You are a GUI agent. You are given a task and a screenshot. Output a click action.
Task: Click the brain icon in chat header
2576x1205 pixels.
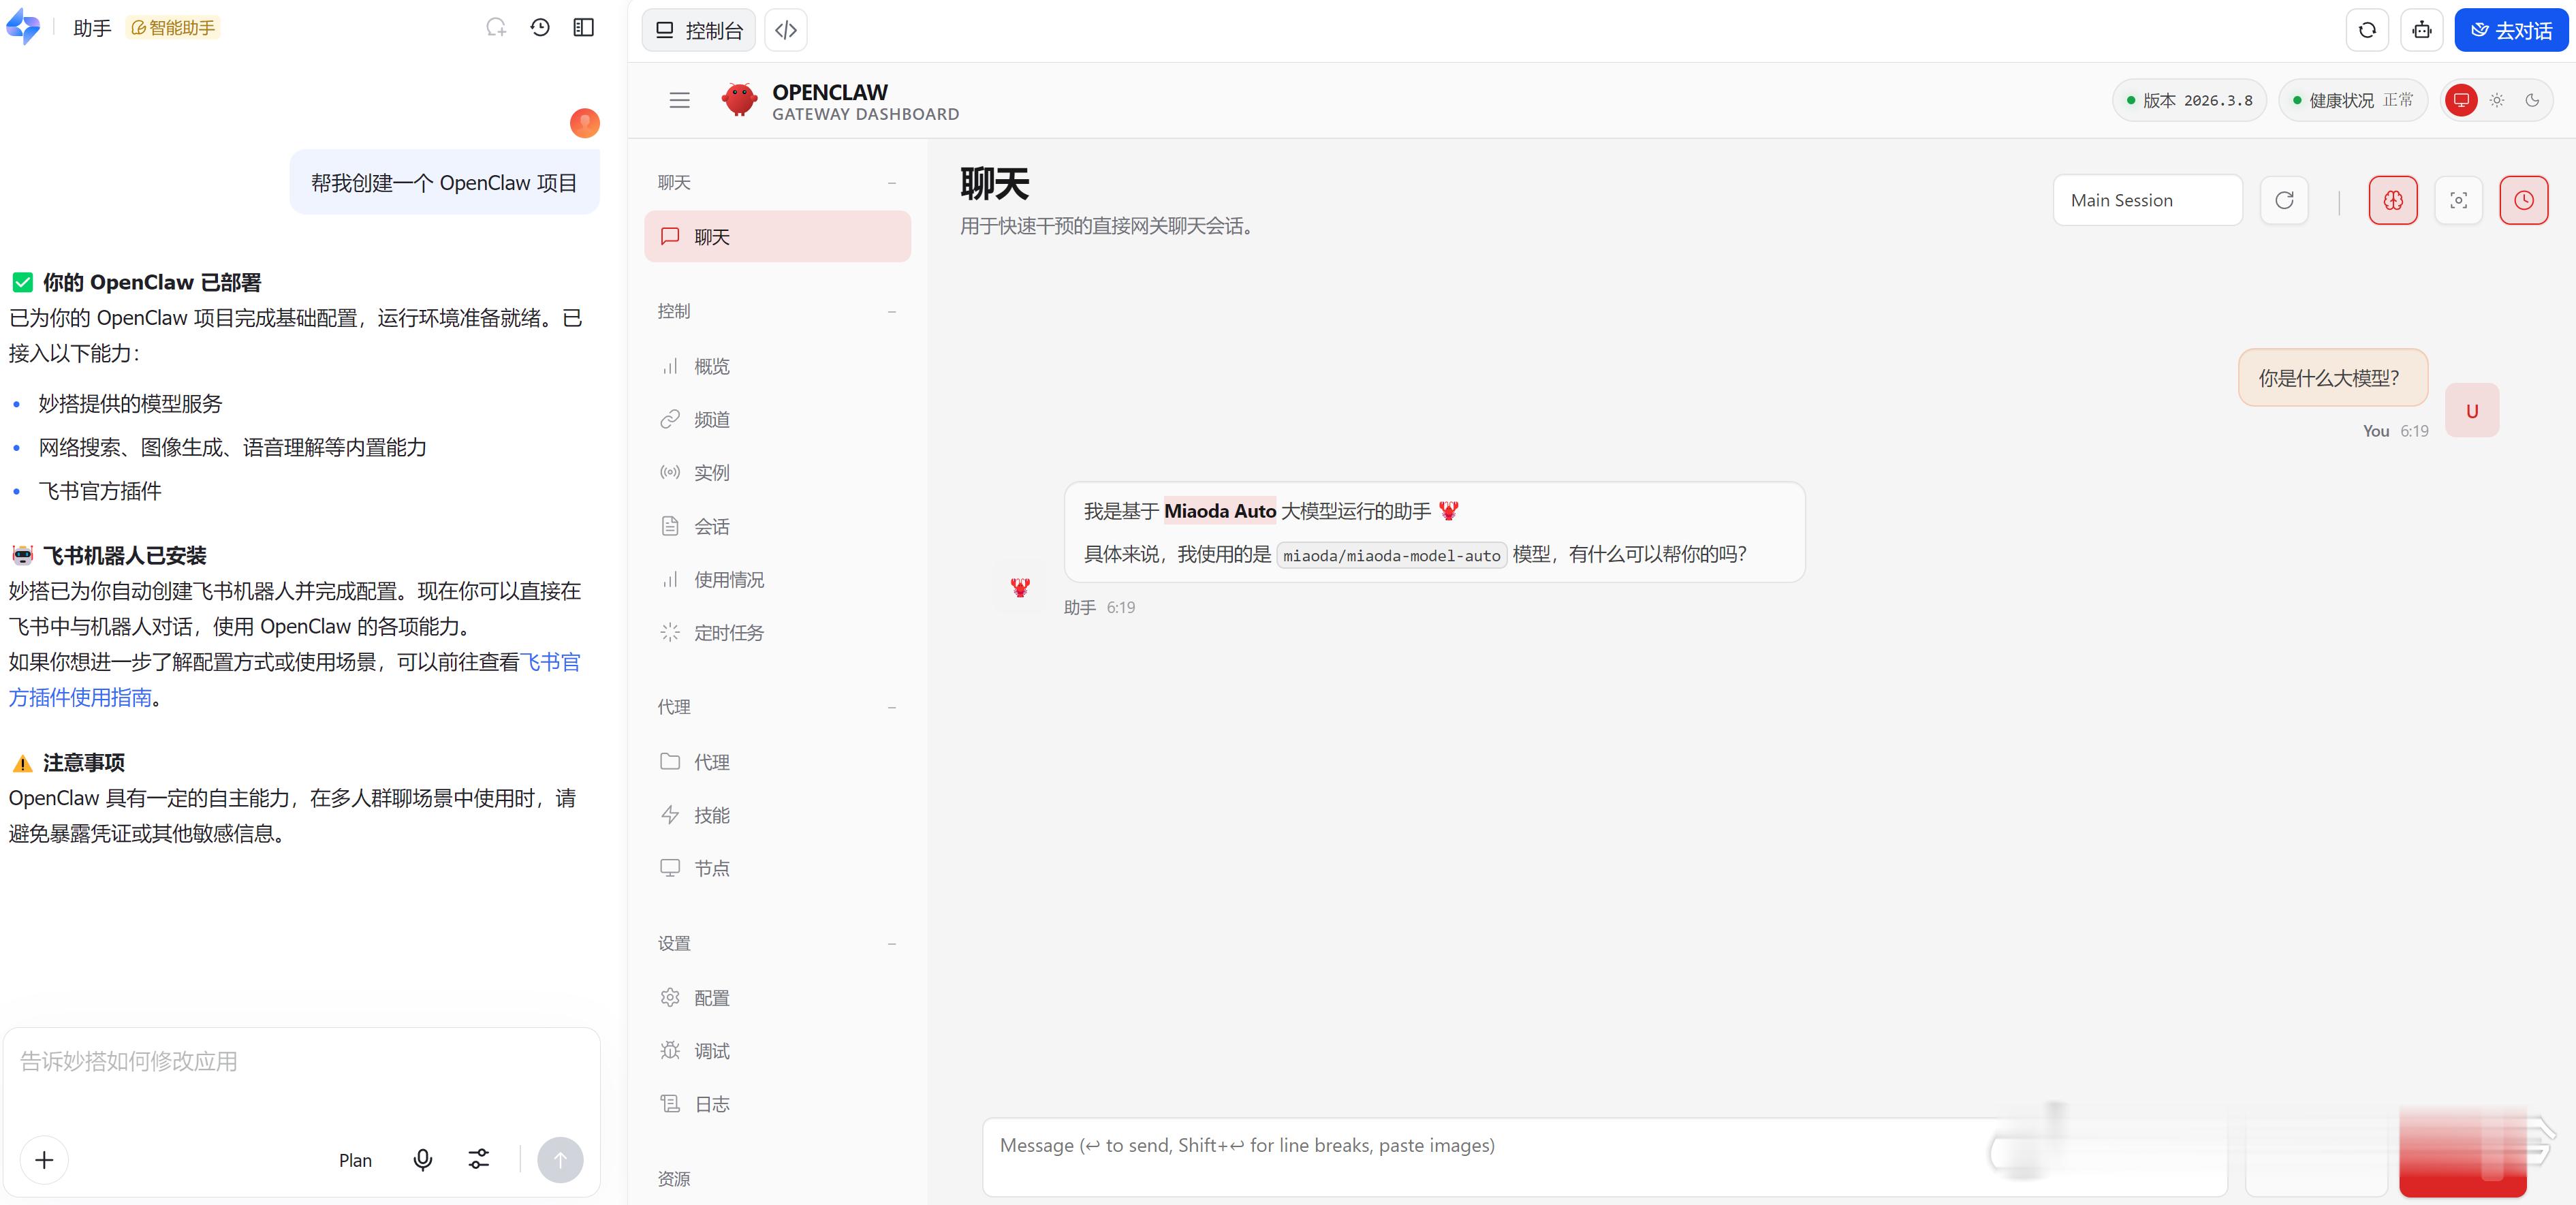coord(2392,200)
